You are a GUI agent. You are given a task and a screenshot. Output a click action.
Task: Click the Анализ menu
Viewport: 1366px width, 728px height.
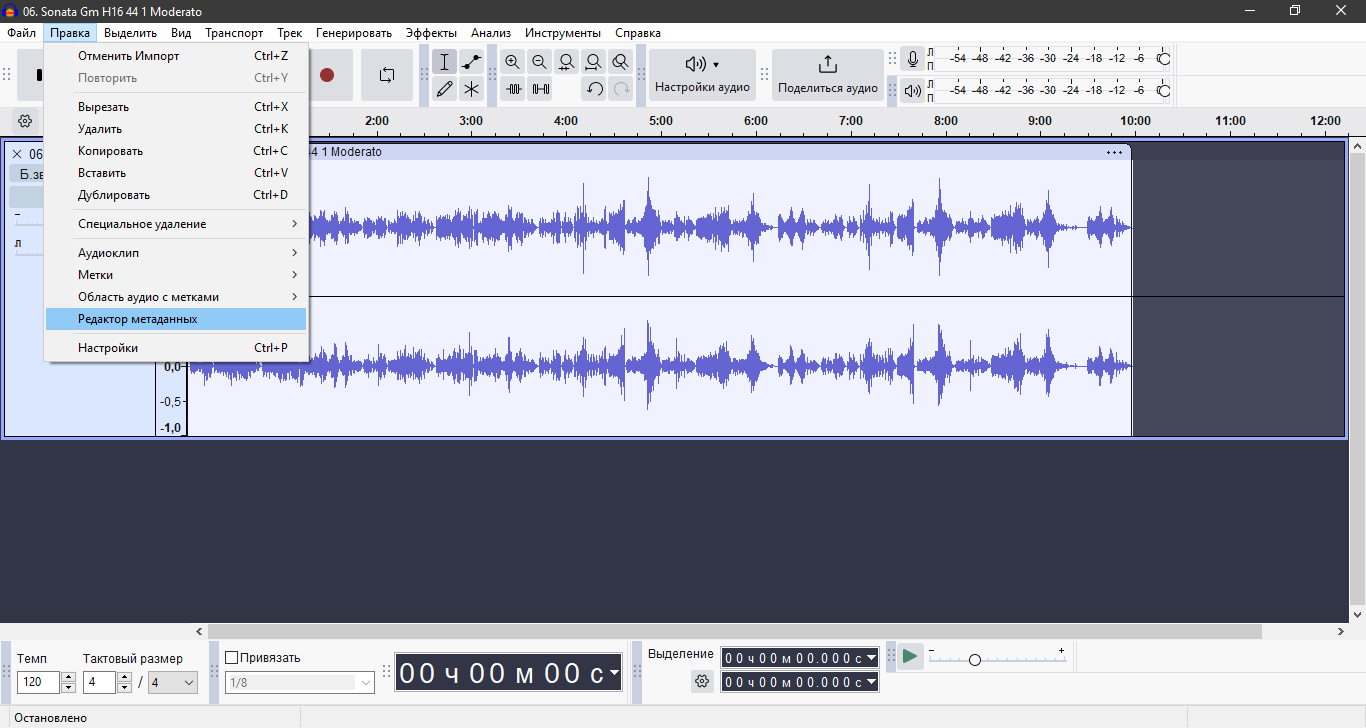coord(491,33)
